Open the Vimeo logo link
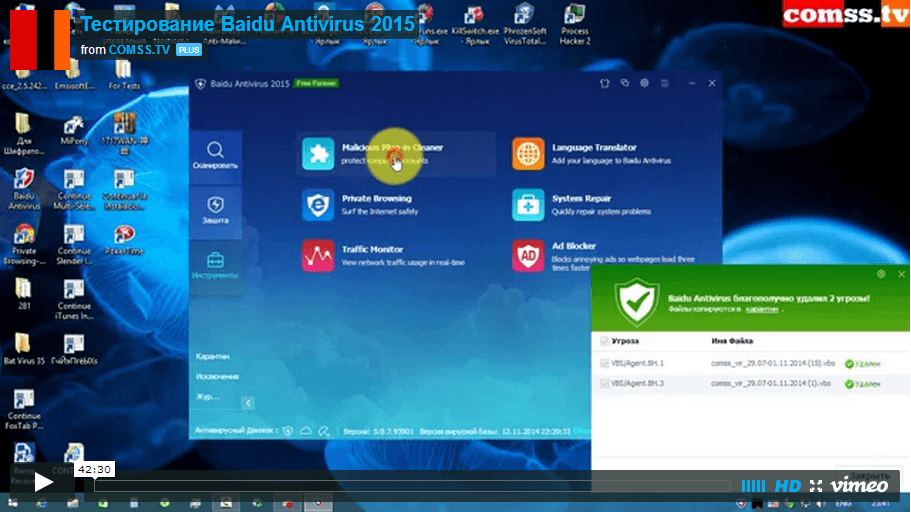 [859, 485]
